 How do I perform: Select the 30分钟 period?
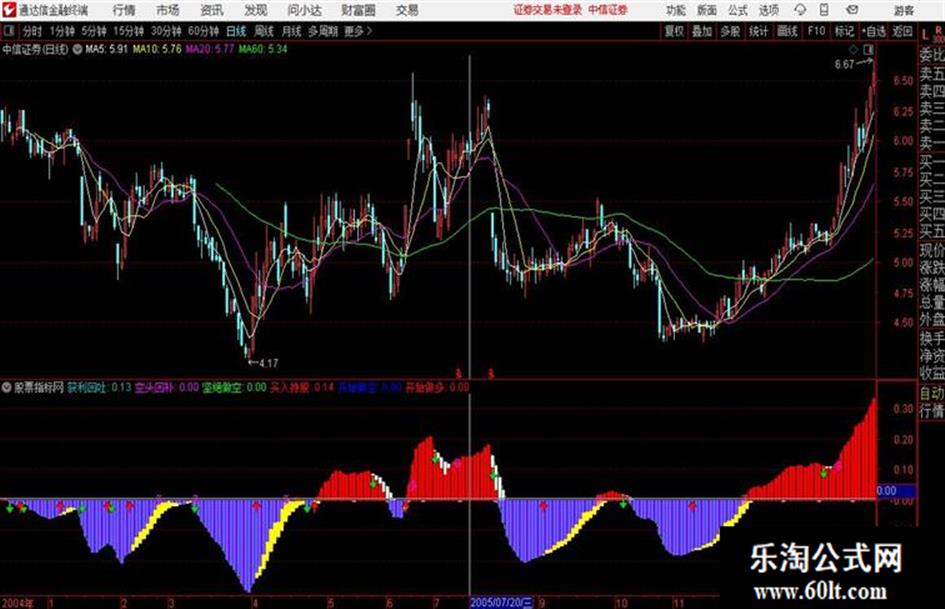click(166, 31)
